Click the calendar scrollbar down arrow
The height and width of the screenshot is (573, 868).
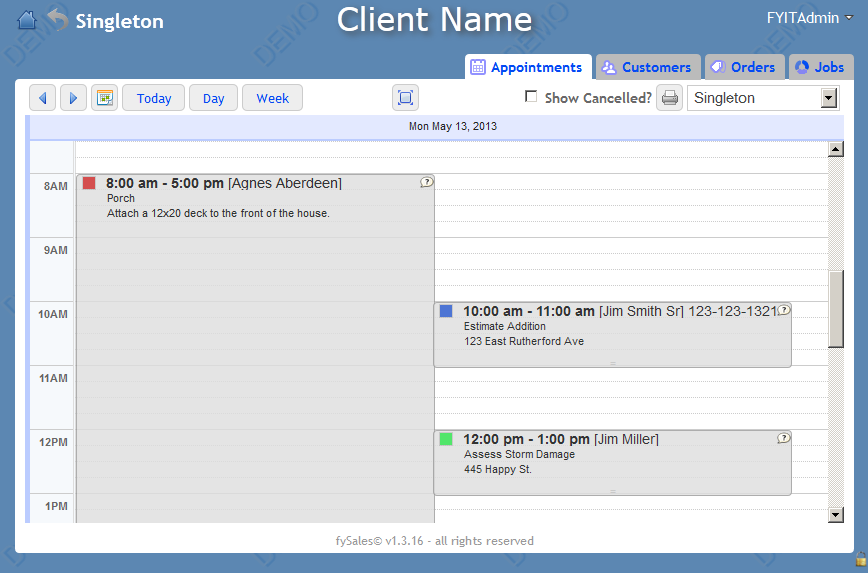coord(836,515)
